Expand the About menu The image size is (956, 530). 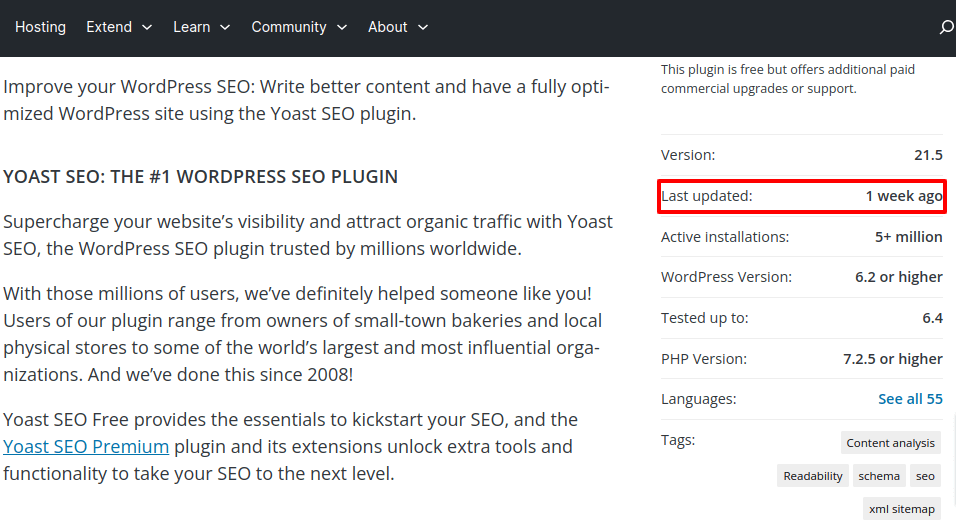pyautogui.click(x=397, y=27)
